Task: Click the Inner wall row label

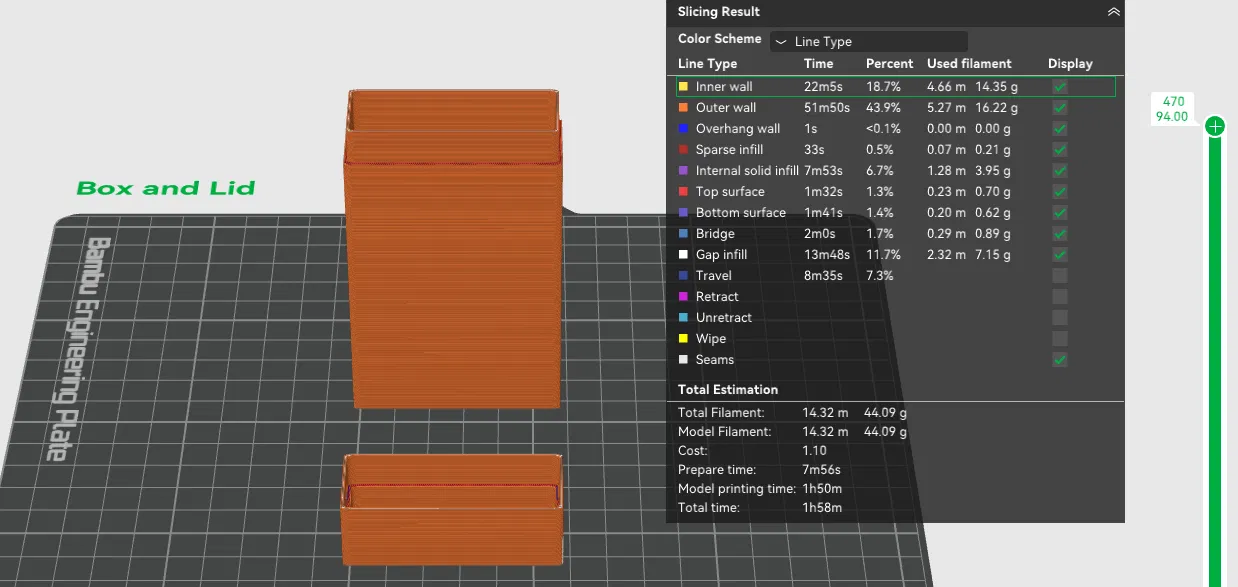Action: 724,87
